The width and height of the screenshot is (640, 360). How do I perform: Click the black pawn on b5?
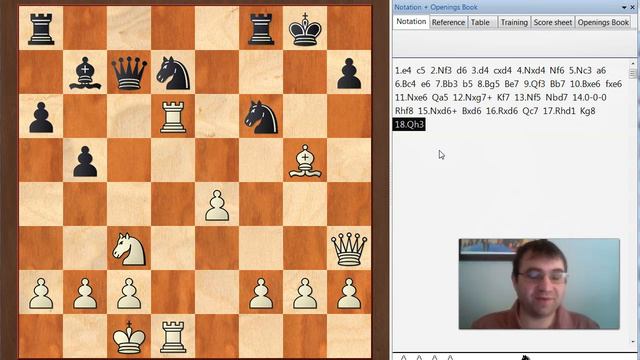[85, 162]
